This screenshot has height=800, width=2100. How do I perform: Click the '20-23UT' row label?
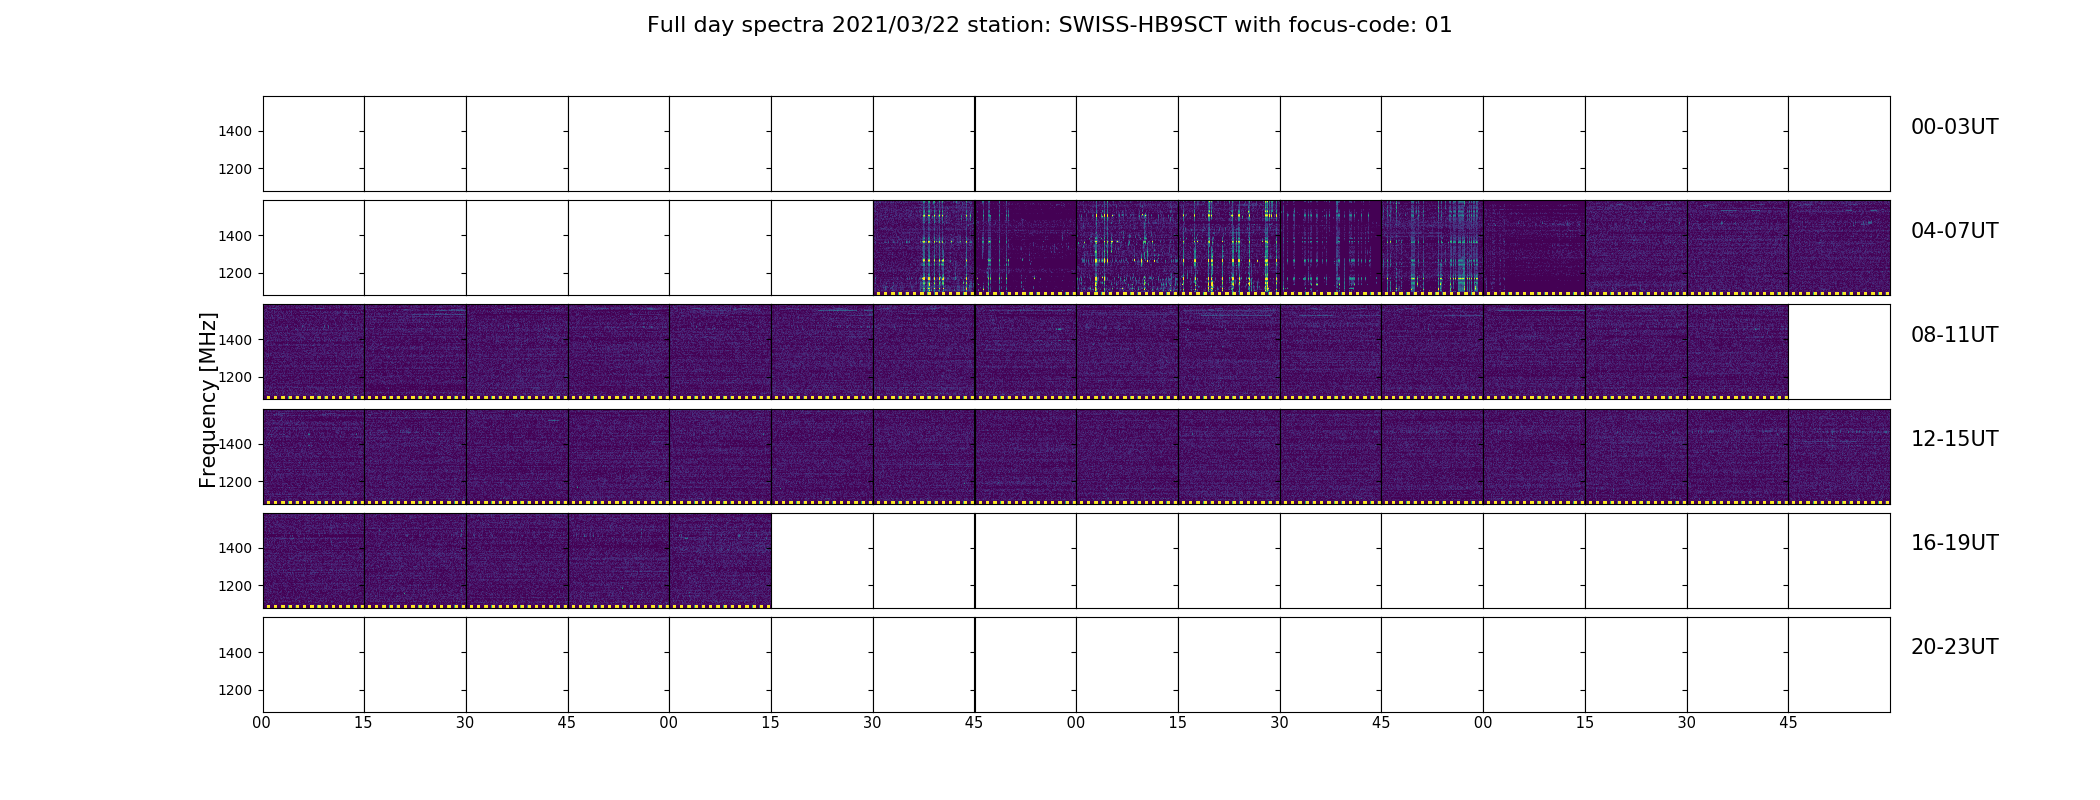tap(1954, 647)
